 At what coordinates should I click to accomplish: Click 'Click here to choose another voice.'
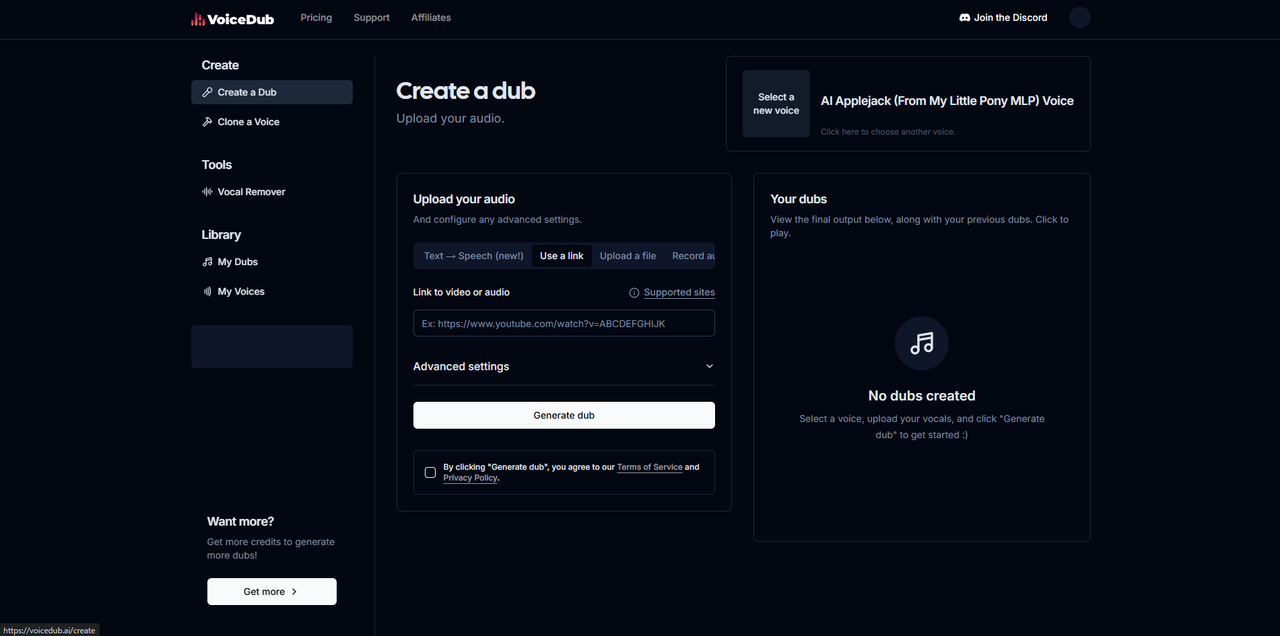tap(888, 132)
